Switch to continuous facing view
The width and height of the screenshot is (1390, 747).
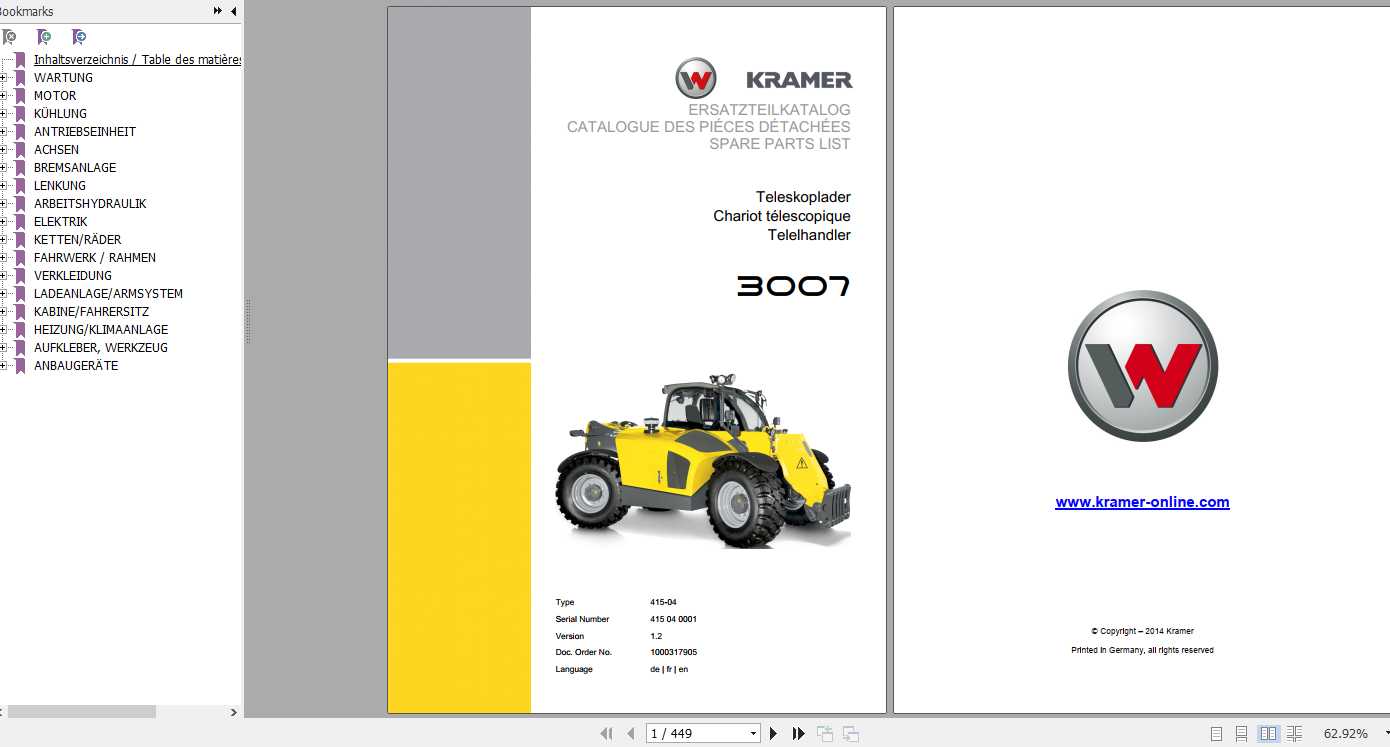1294,733
